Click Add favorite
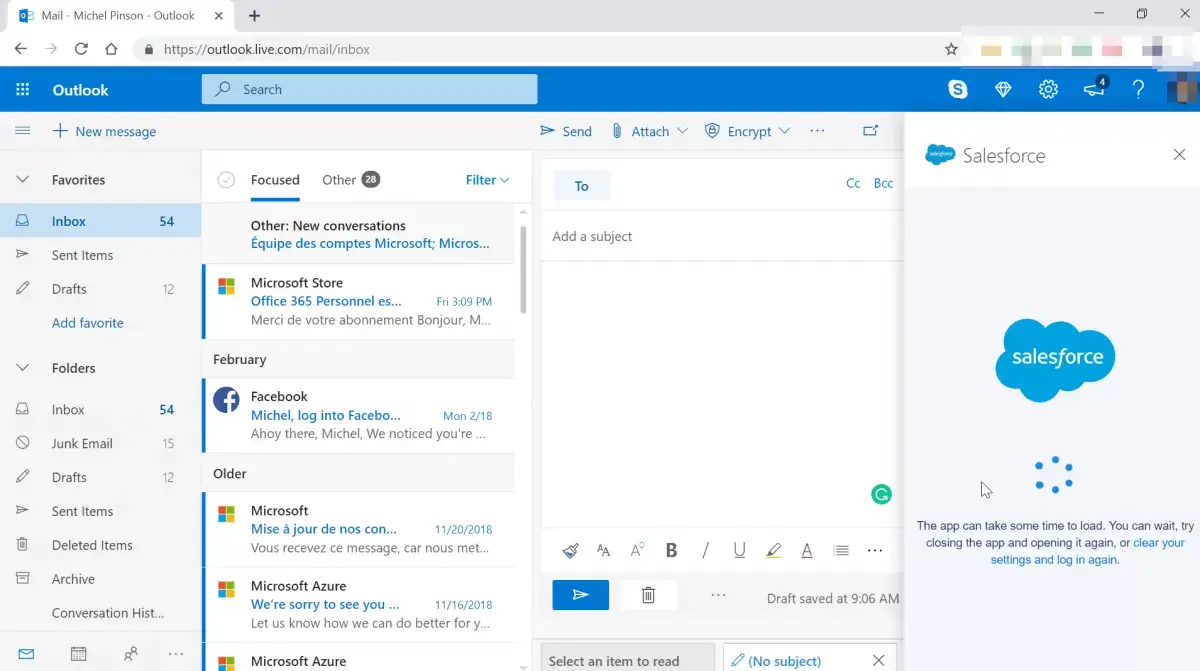Image resolution: width=1200 pixels, height=671 pixels. tap(88, 323)
